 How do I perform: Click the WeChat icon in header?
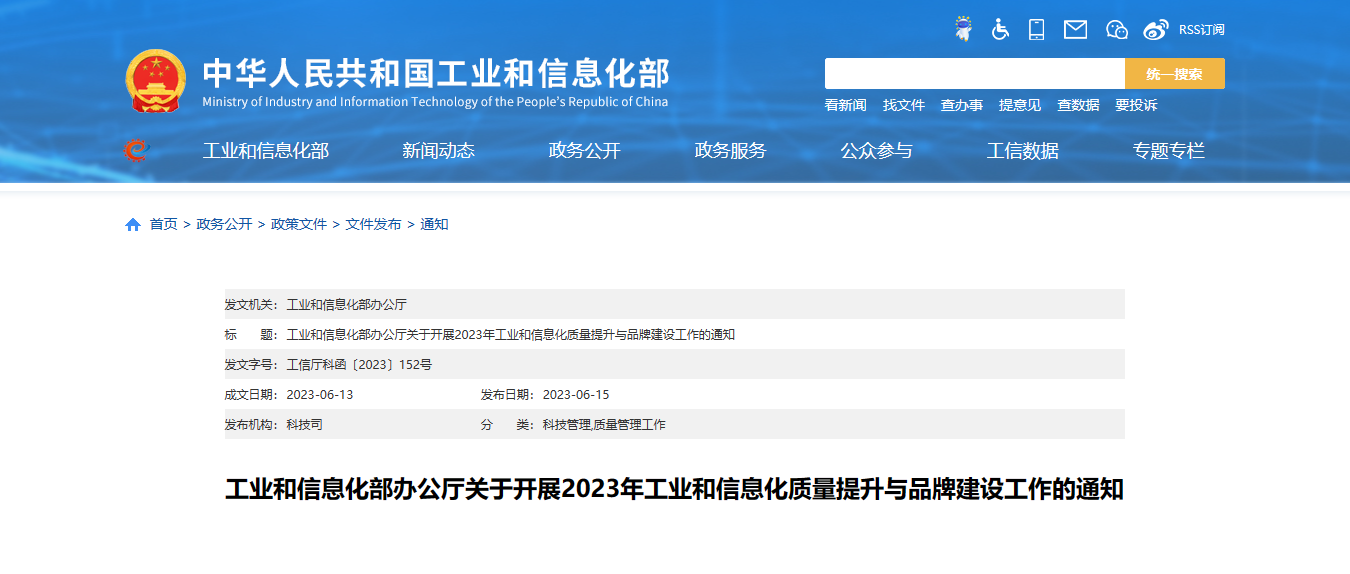pos(1116,29)
